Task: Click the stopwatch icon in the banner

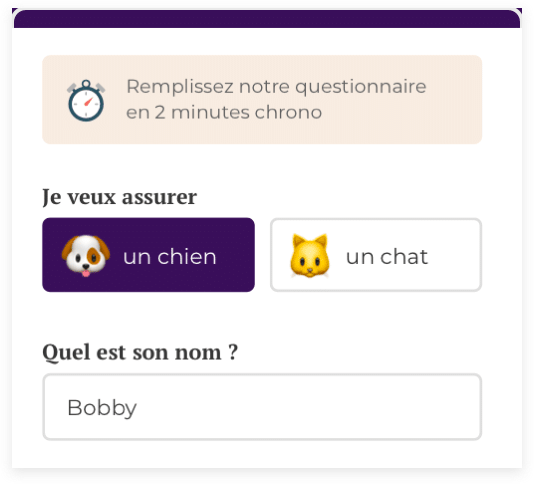Action: coord(86,100)
